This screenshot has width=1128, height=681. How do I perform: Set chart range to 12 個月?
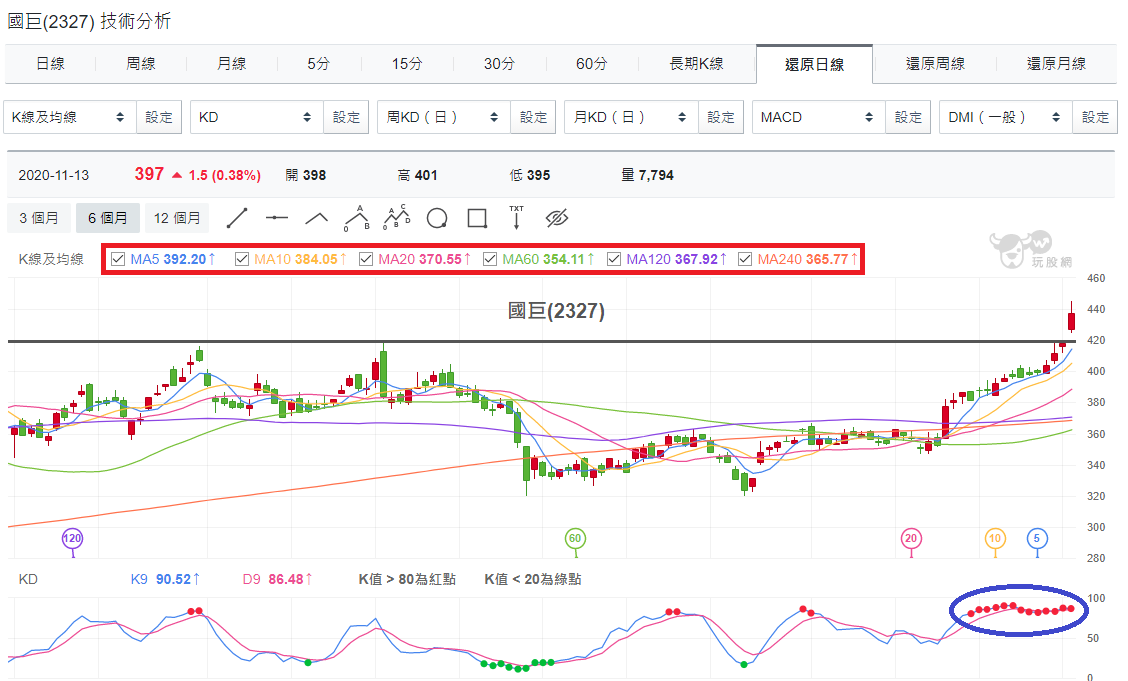coord(177,218)
